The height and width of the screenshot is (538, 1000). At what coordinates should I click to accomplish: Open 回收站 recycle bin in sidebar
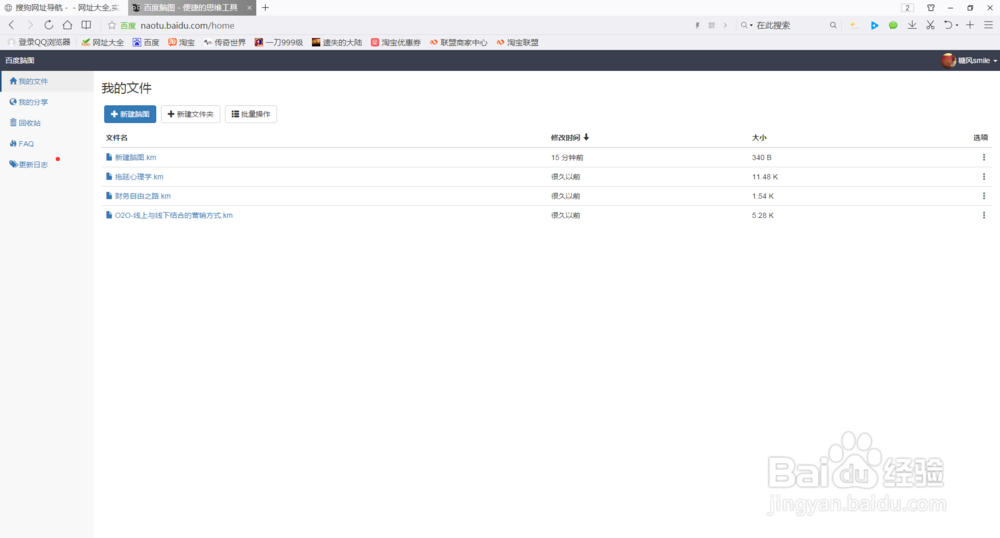coord(26,123)
